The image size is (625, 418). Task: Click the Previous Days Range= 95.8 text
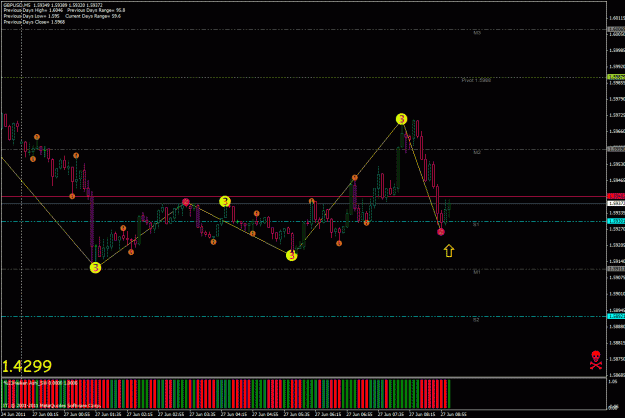(x=96, y=10)
